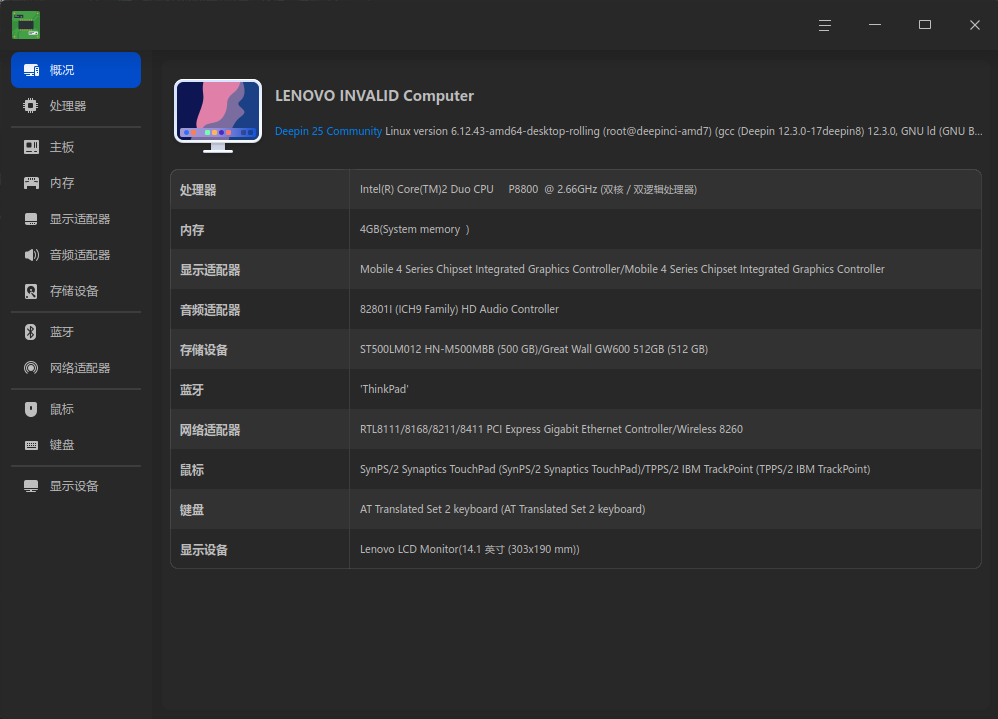Click the Linux version kernel string
The width and height of the screenshot is (998, 719).
(684, 131)
